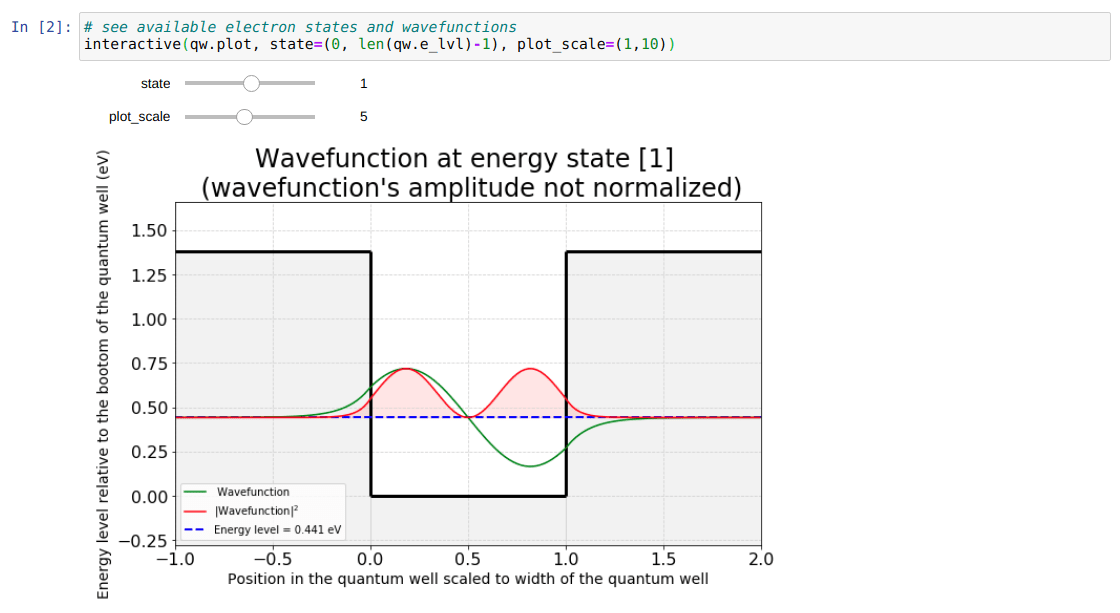Click the state slider label

[x=155, y=84]
